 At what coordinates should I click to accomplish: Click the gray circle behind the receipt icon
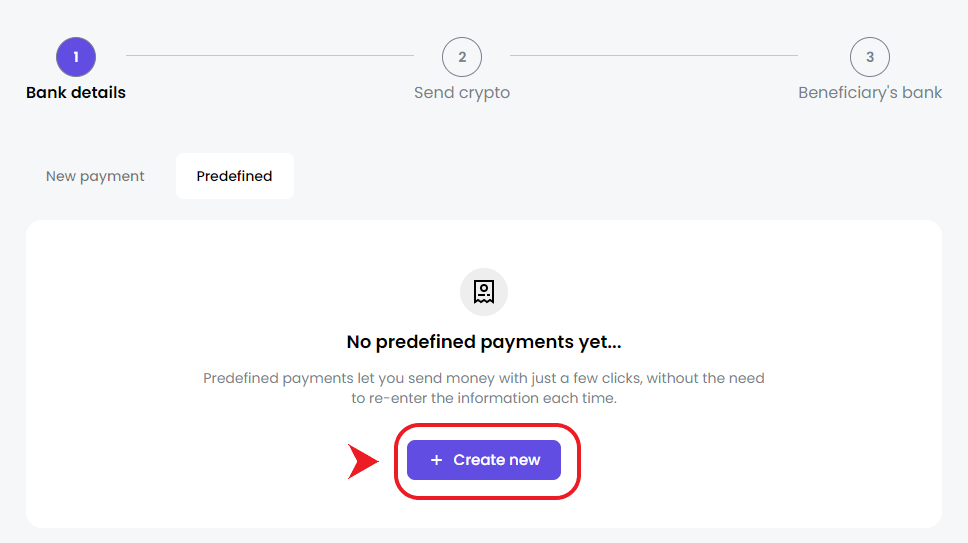click(484, 292)
